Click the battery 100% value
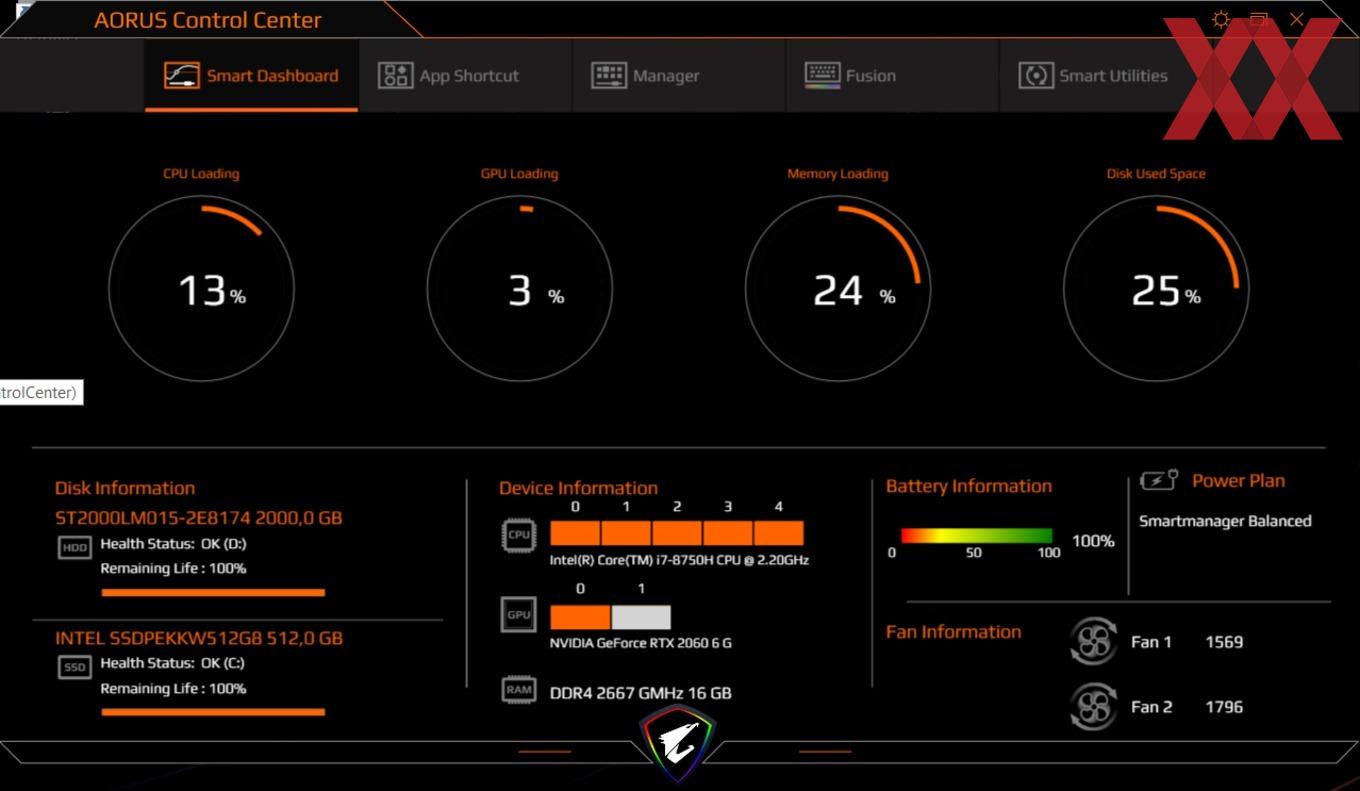The image size is (1360, 791). (x=1093, y=541)
